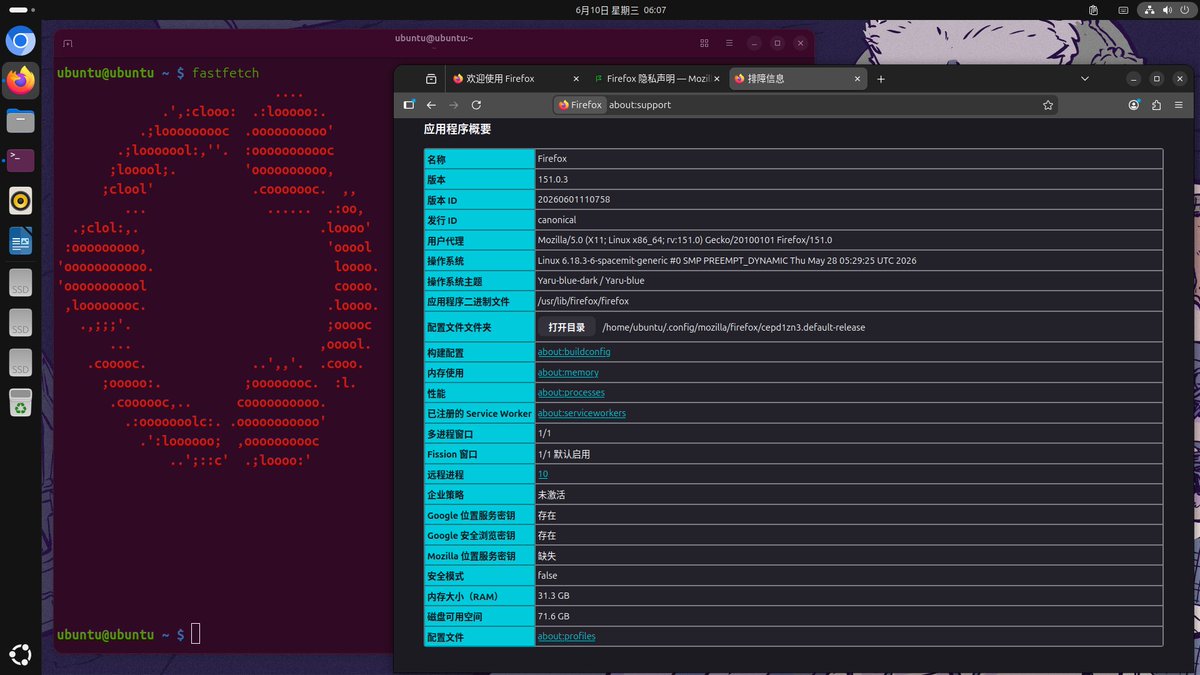1200x675 pixels.
Task: Open terminal new tab icon
Action: pyautogui.click(x=68, y=44)
